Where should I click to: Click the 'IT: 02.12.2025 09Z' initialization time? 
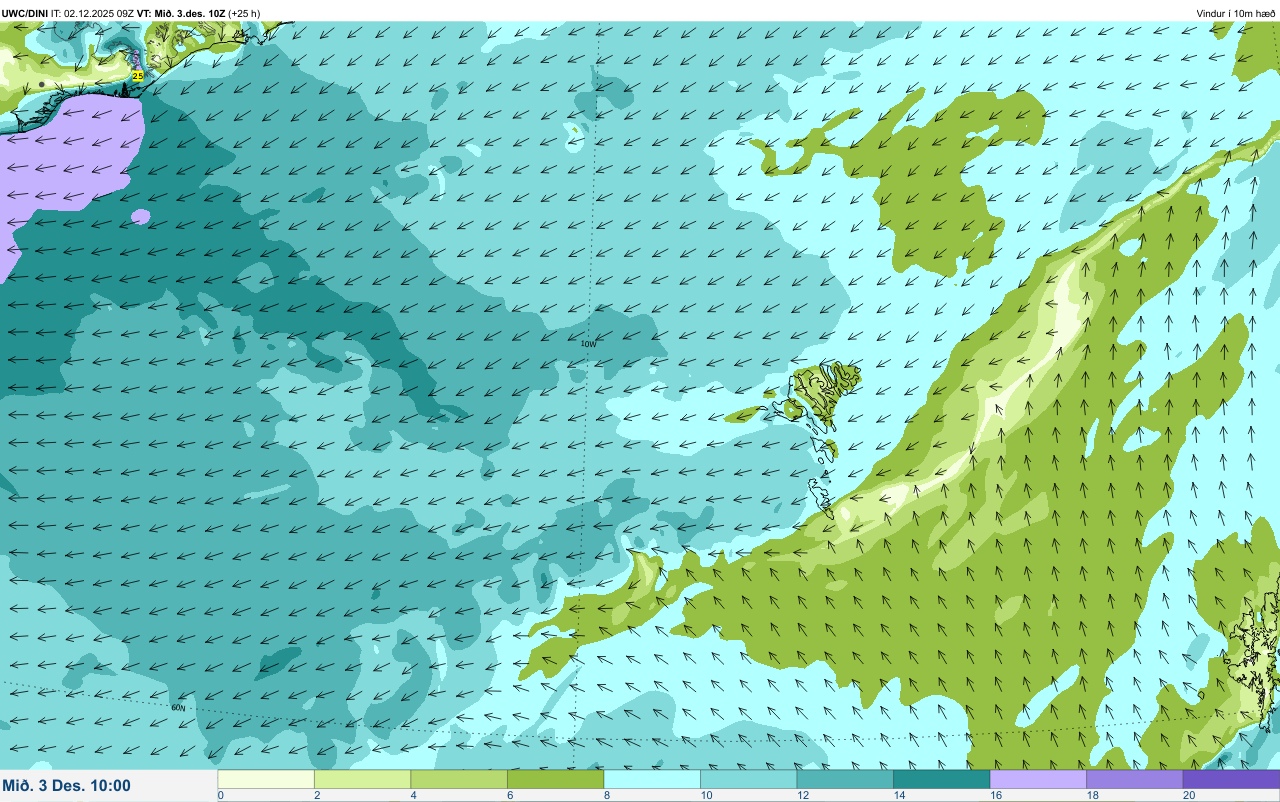(93, 13)
